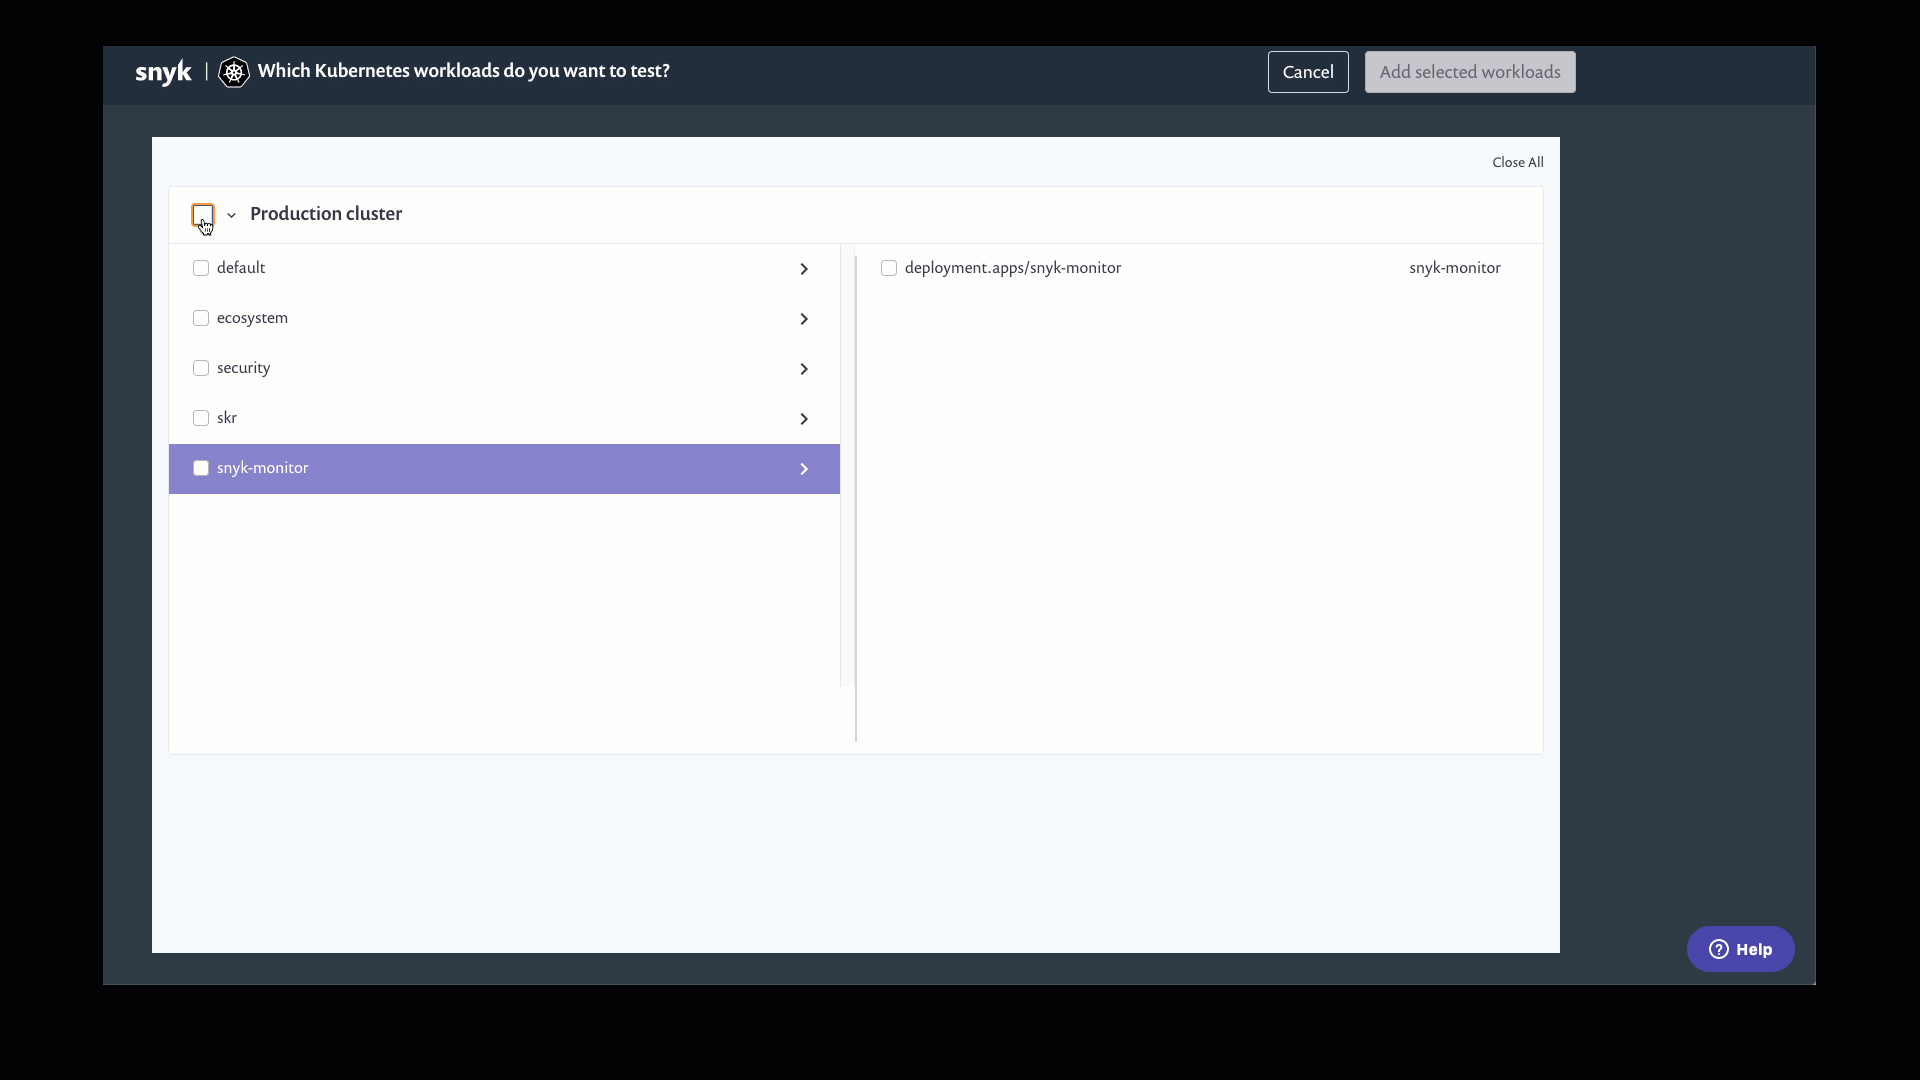Screen dimensions: 1920x1080
Task: Click the Cancel button
Action: 1308,72
